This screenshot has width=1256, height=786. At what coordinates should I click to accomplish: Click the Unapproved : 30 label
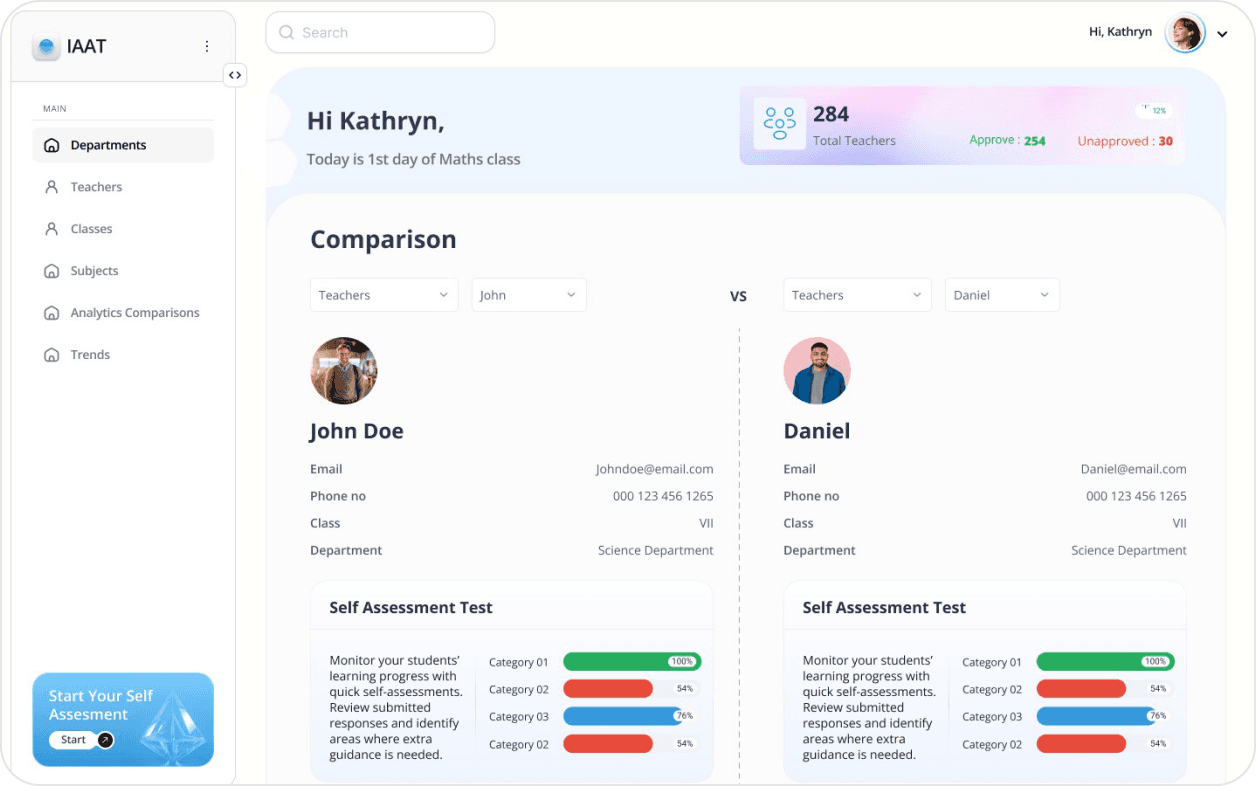pyautogui.click(x=1125, y=141)
